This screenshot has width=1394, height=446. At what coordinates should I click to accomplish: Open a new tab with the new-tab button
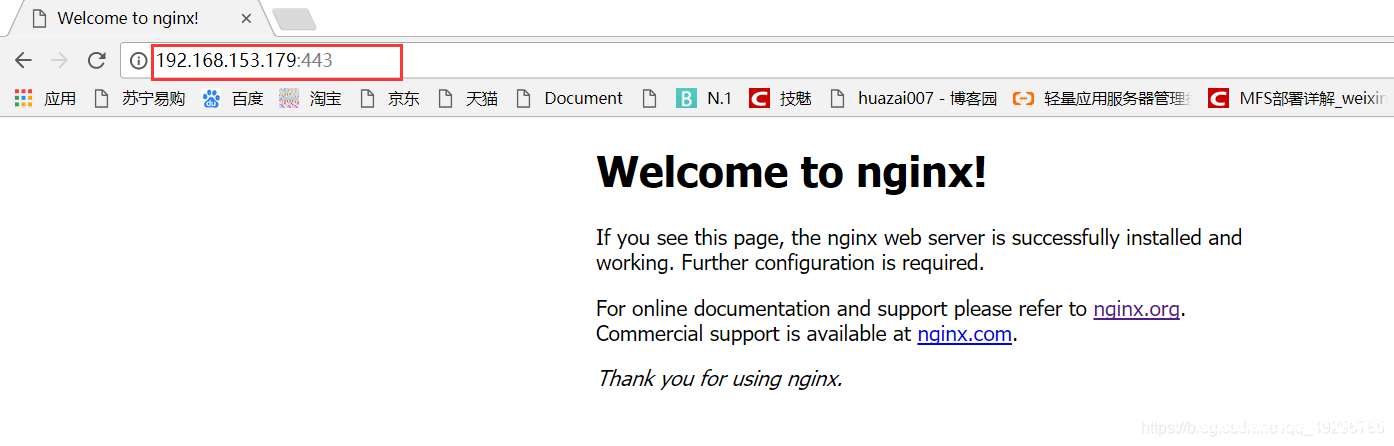tap(294, 18)
